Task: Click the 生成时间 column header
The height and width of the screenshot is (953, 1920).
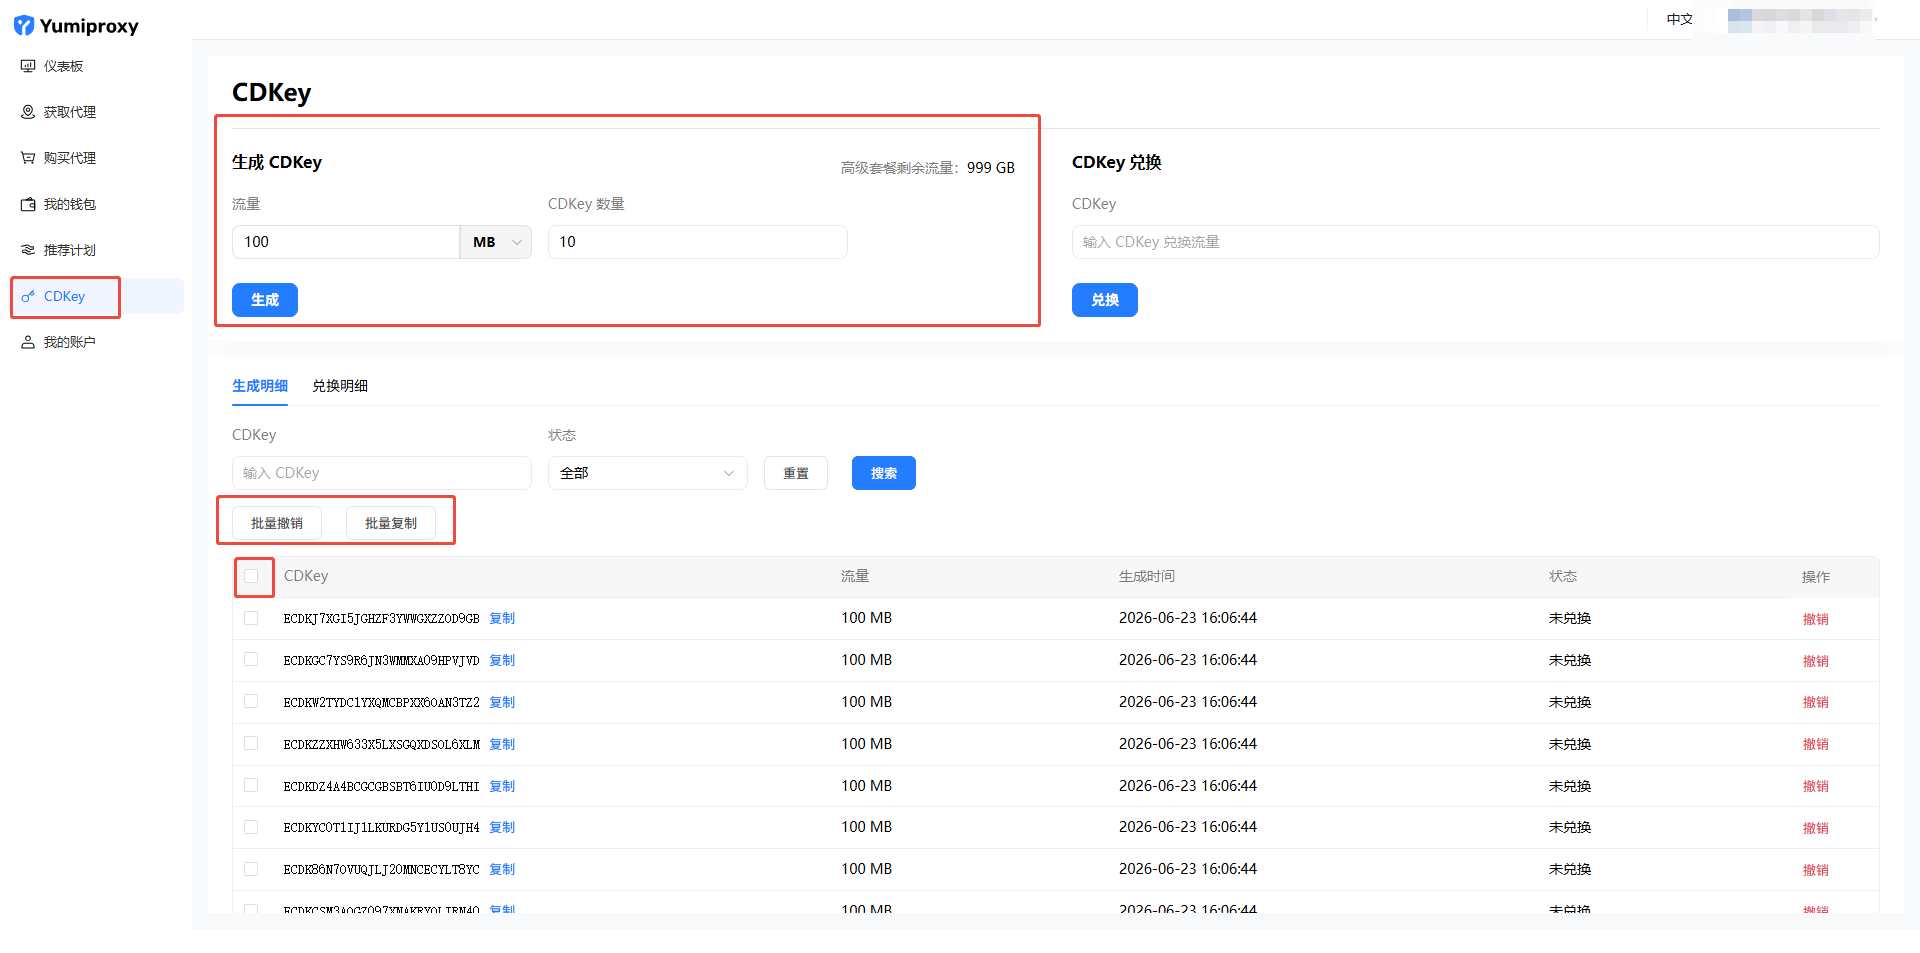Action: pos(1147,576)
